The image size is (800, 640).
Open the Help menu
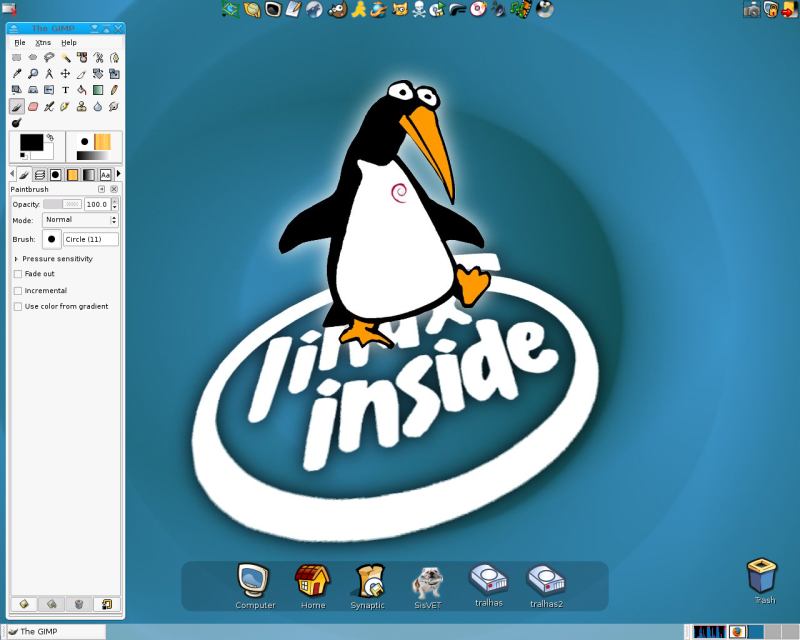[x=69, y=42]
